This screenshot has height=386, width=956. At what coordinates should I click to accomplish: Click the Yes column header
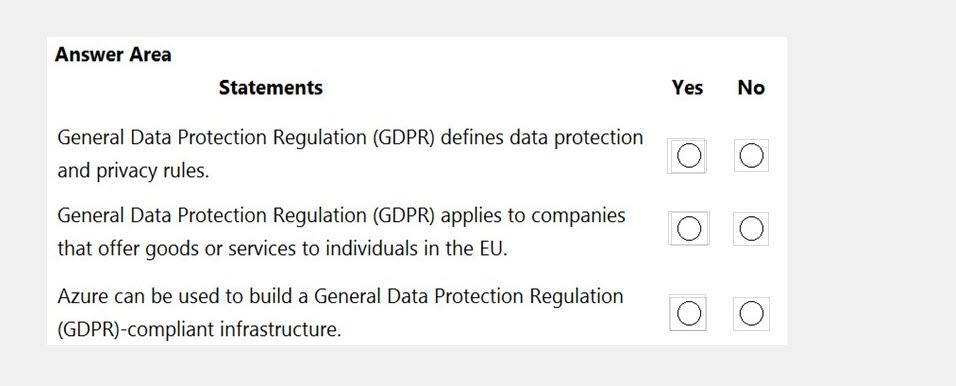pyautogui.click(x=688, y=88)
